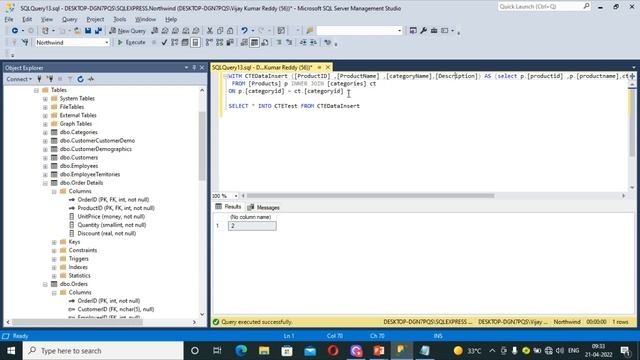Click the Copy icon in toolbar
Image resolution: width=640 pixels, height=360 pixels.
coord(220,31)
